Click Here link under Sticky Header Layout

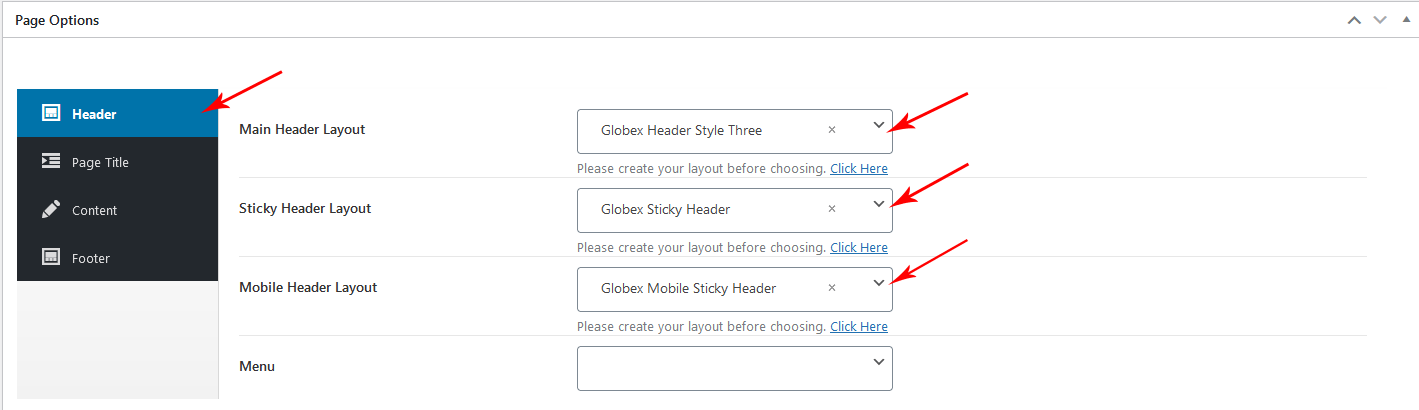click(858, 247)
